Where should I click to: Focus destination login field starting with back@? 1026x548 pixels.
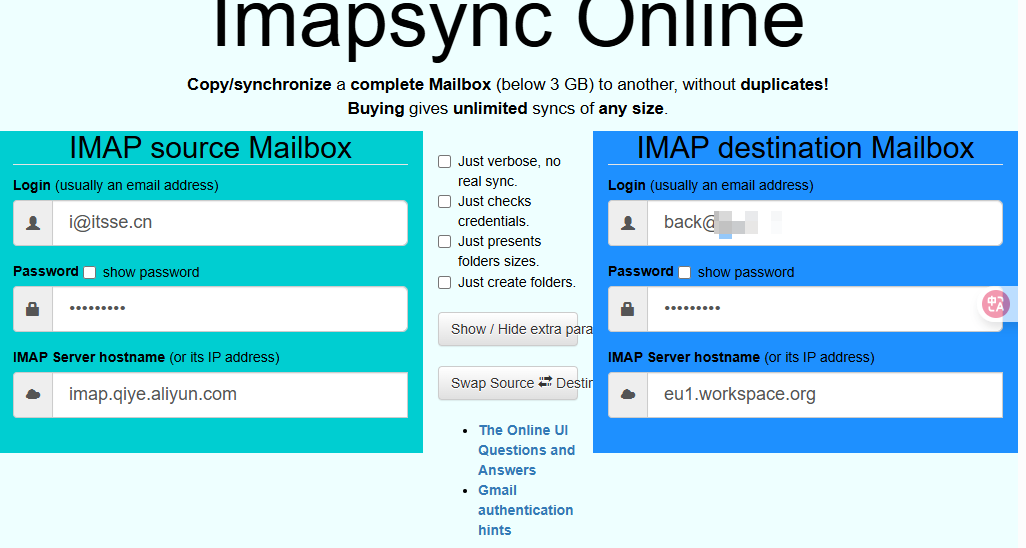pos(824,223)
